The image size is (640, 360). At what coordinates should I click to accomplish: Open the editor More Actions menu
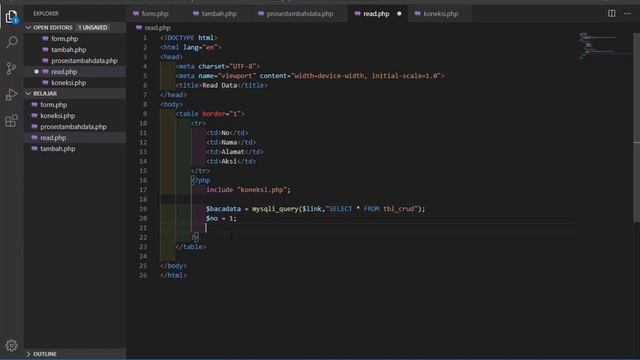(x=627, y=13)
